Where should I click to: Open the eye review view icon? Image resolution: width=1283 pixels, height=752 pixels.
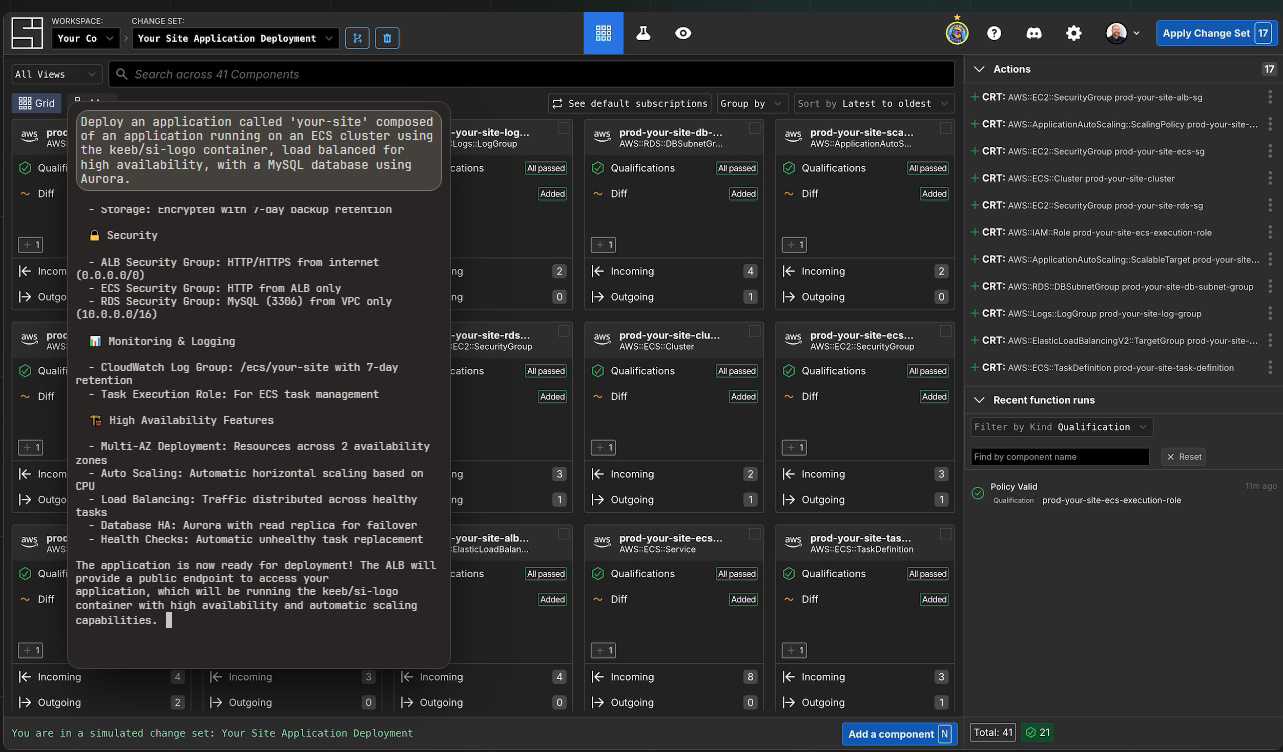683,33
